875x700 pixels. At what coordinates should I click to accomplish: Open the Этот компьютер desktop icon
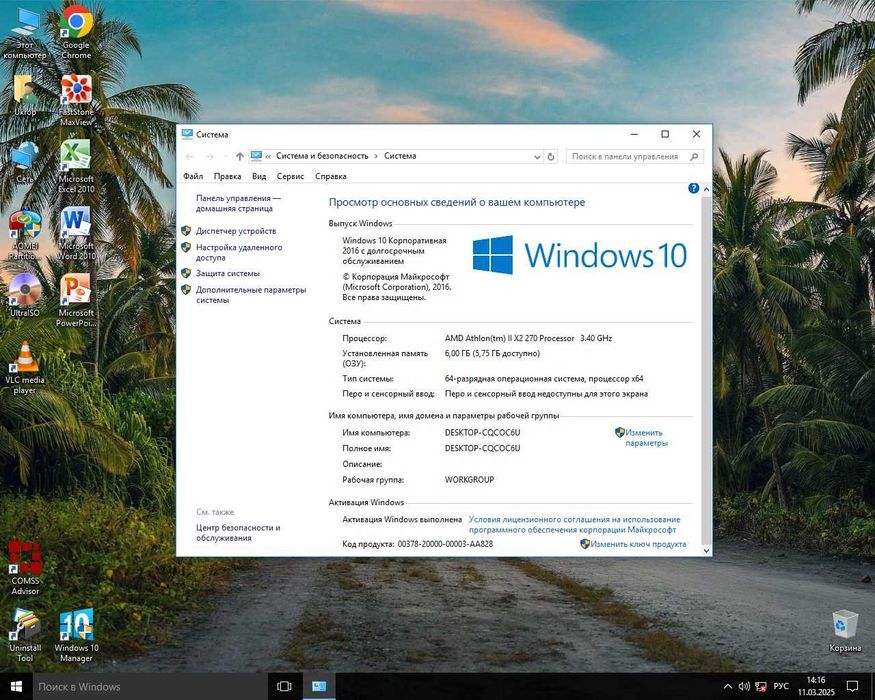(25, 33)
